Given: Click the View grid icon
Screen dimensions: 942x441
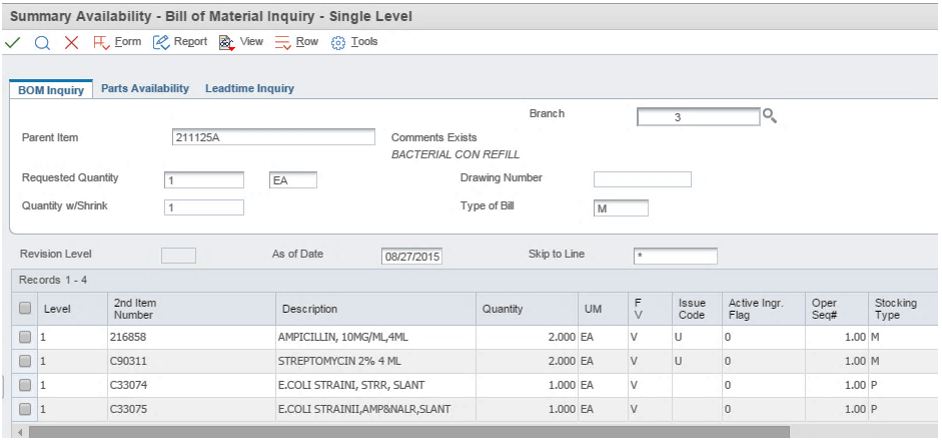Looking at the screenshot, I should [226, 43].
